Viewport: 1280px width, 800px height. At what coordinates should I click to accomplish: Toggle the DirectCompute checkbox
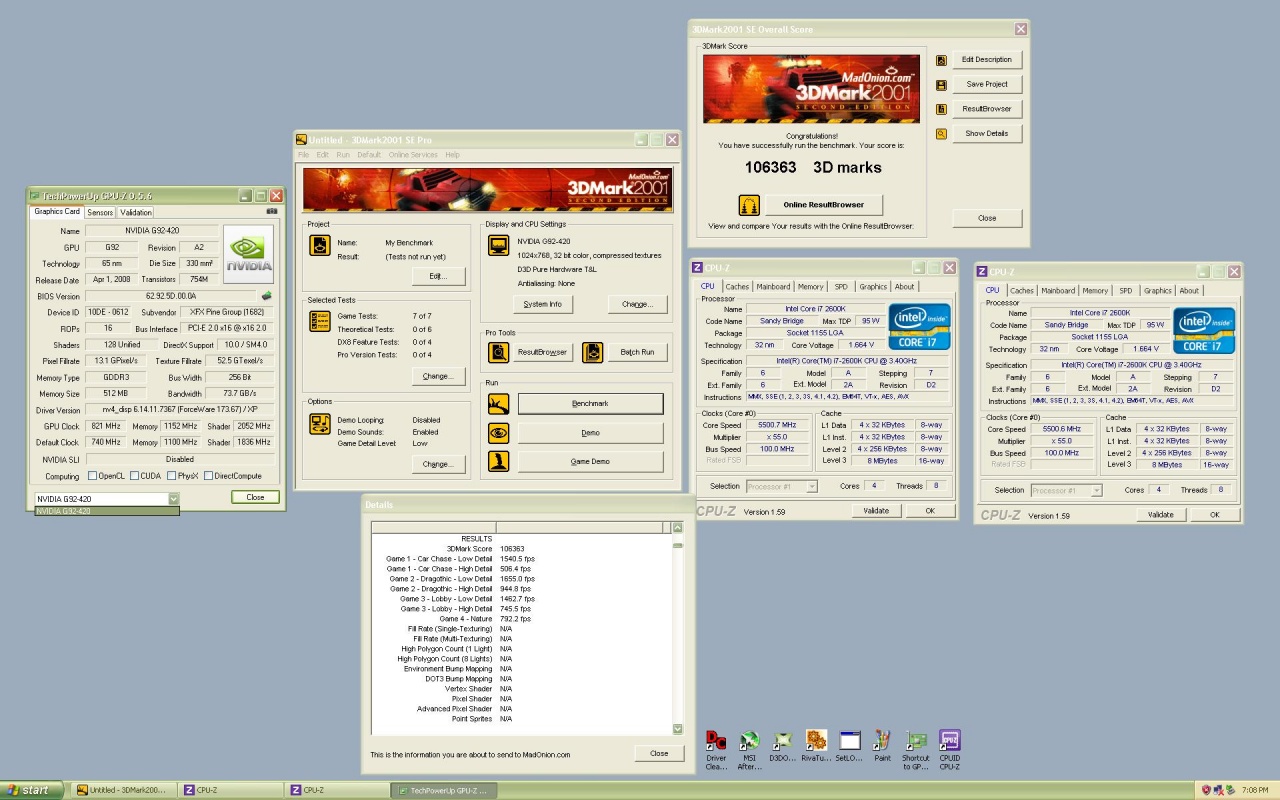pos(209,476)
